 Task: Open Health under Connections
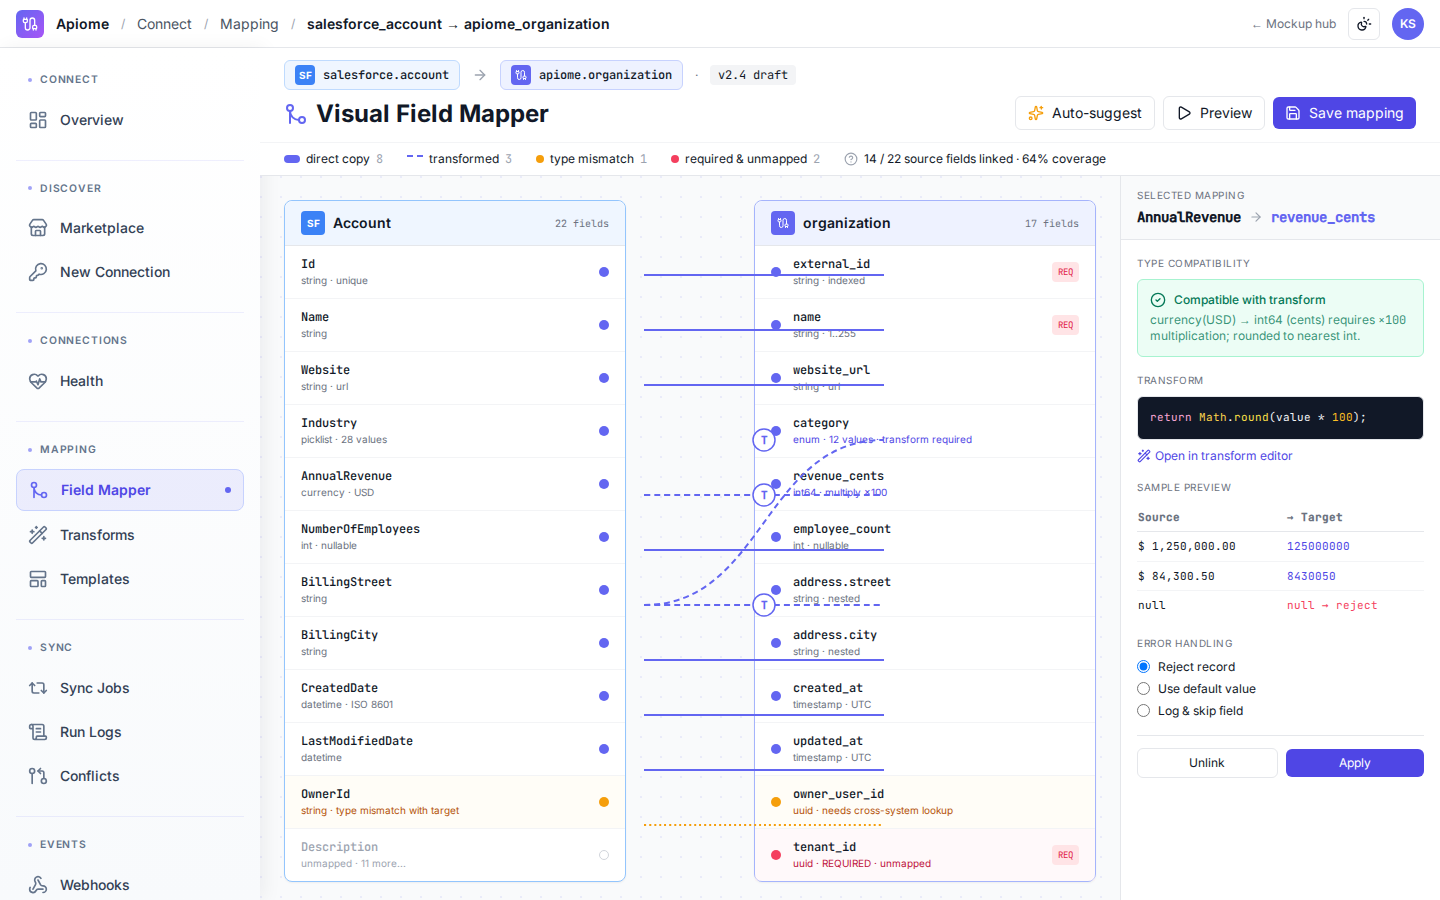coord(130,381)
